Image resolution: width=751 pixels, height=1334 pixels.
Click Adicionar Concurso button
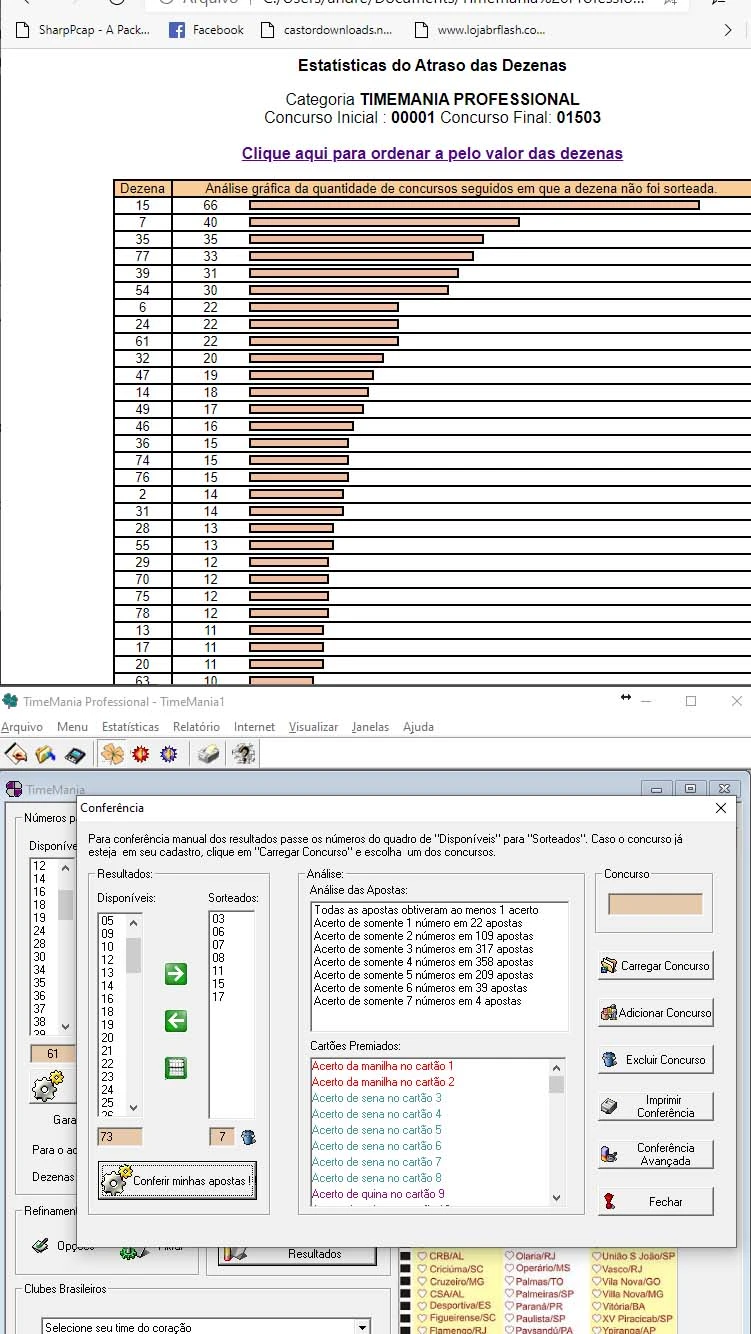tap(655, 1013)
